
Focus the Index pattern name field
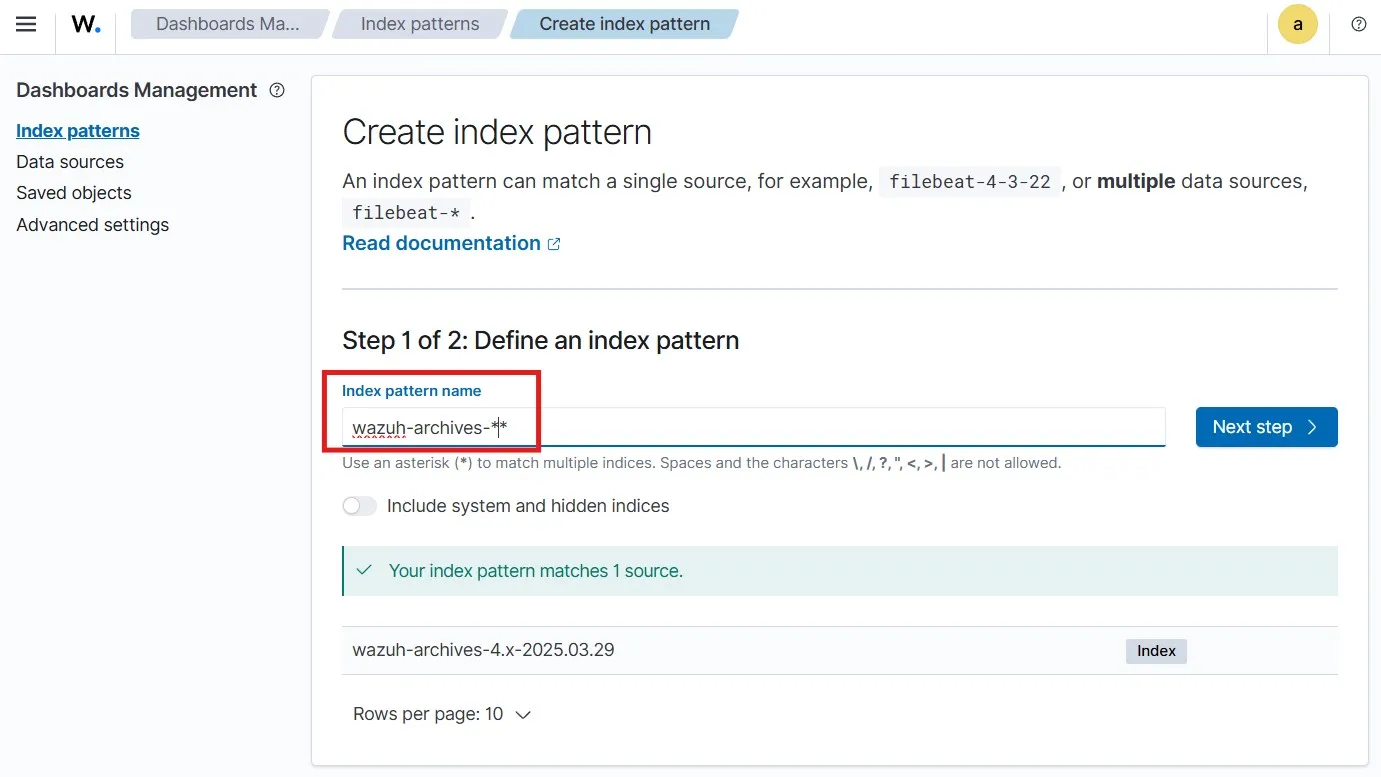[752, 427]
